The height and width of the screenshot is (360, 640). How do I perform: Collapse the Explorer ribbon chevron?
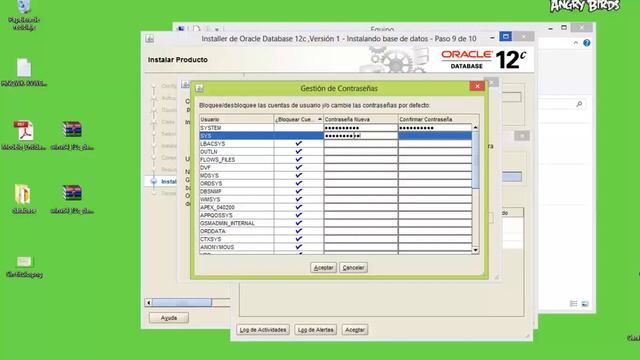click(x=576, y=43)
